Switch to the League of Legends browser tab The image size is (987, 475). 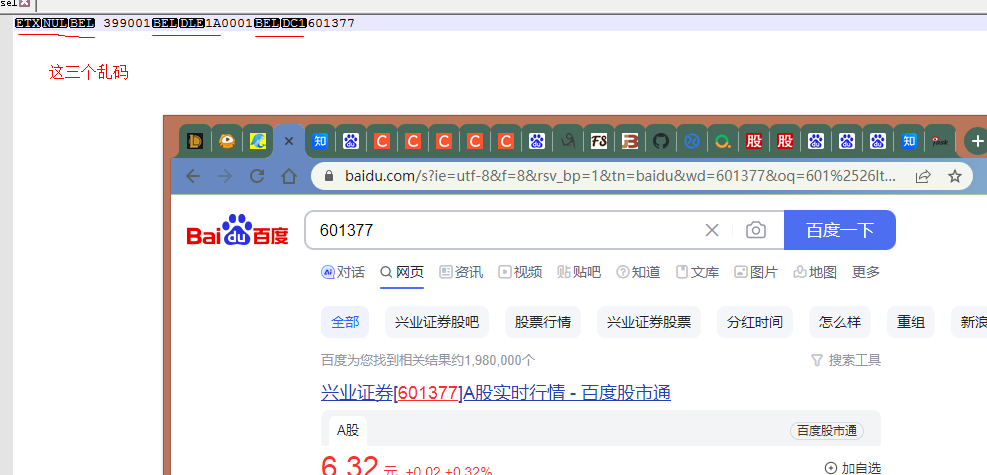pos(195,142)
